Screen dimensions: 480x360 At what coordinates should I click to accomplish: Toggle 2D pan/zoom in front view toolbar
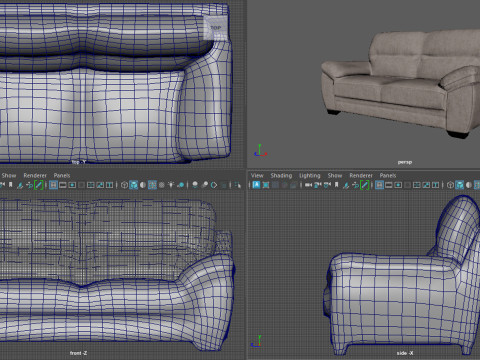pyautogui.click(x=29, y=185)
